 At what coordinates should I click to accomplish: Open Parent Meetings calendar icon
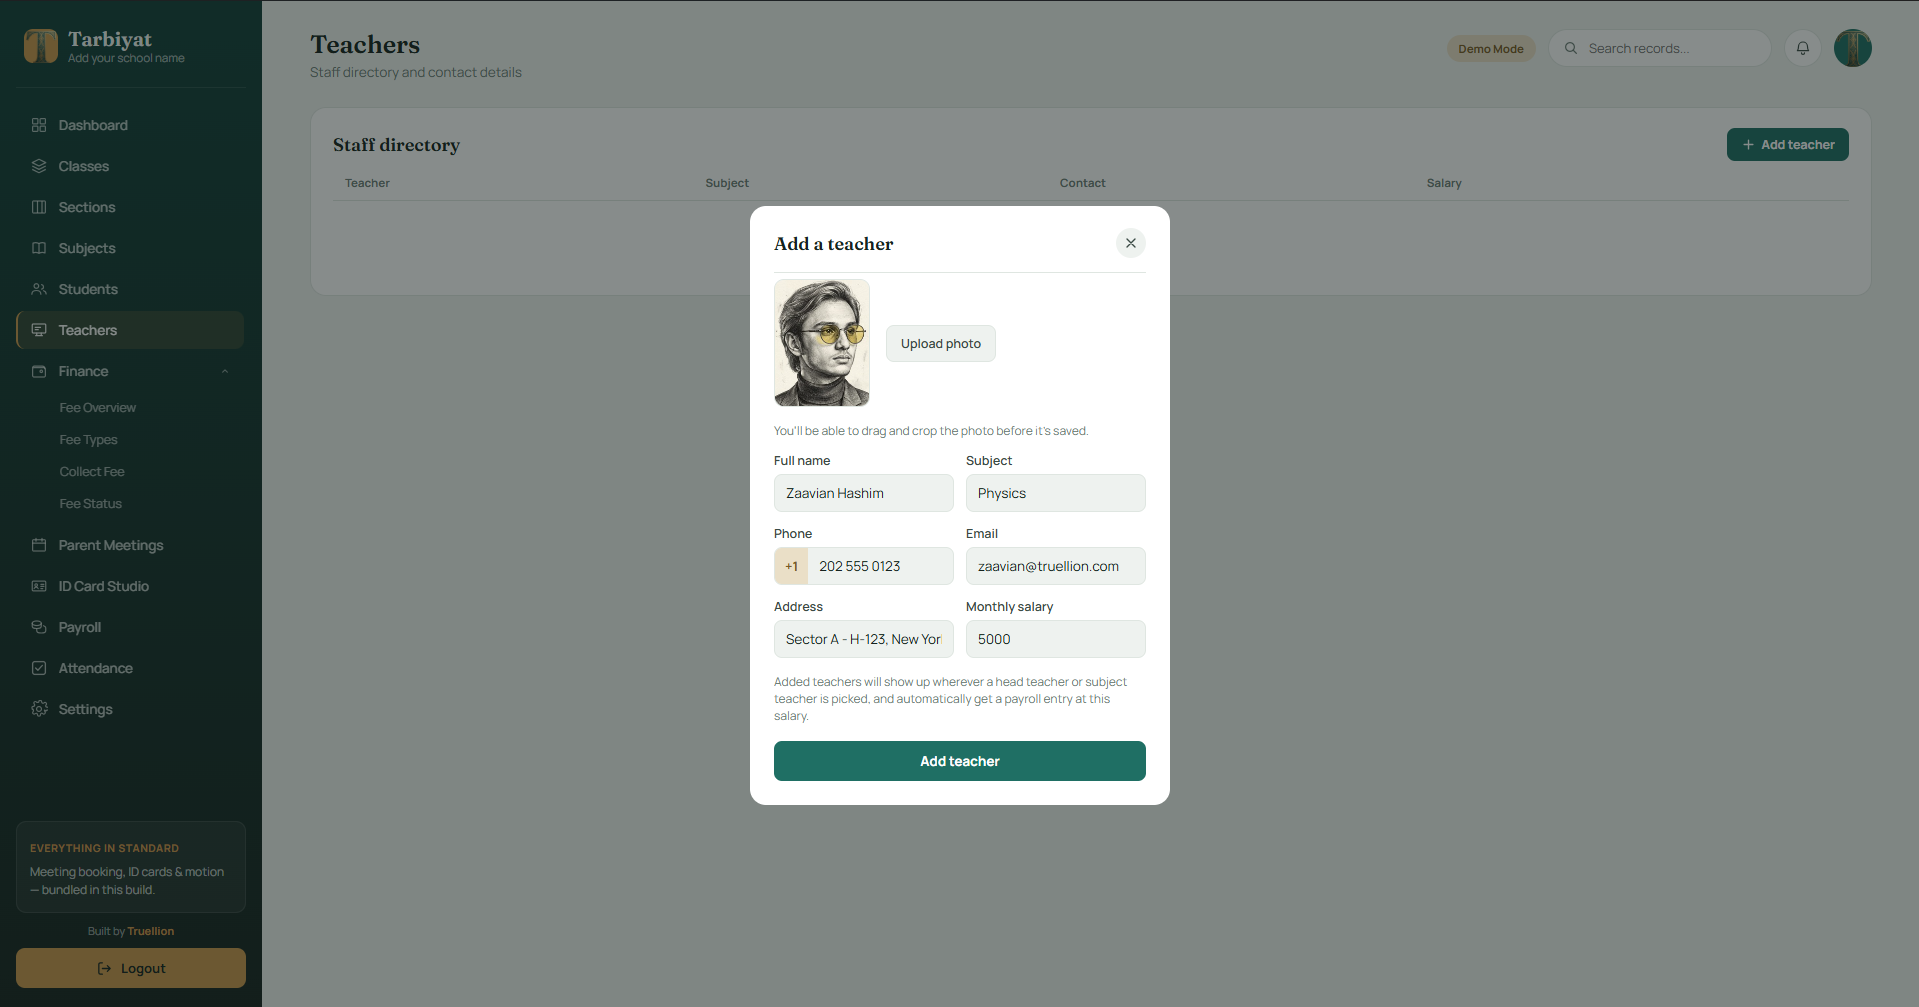[39, 545]
